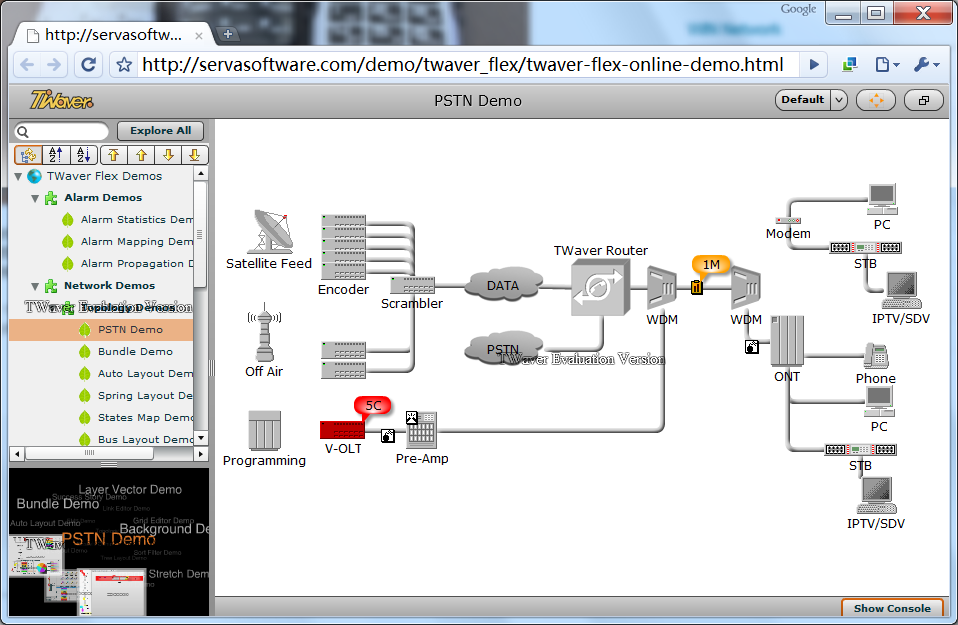Image resolution: width=958 pixels, height=625 pixels.
Task: Open a new browser tab
Action: click(227, 34)
